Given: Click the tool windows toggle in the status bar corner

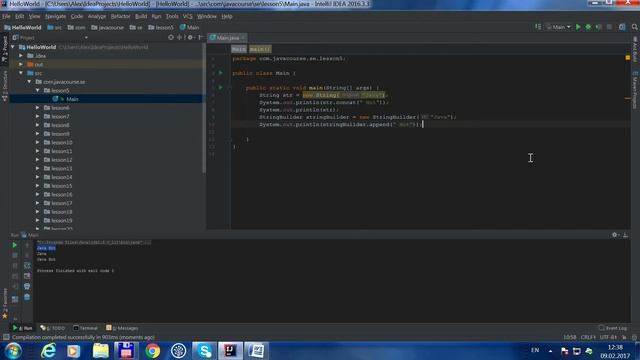Looking at the screenshot, I should 6,337.
